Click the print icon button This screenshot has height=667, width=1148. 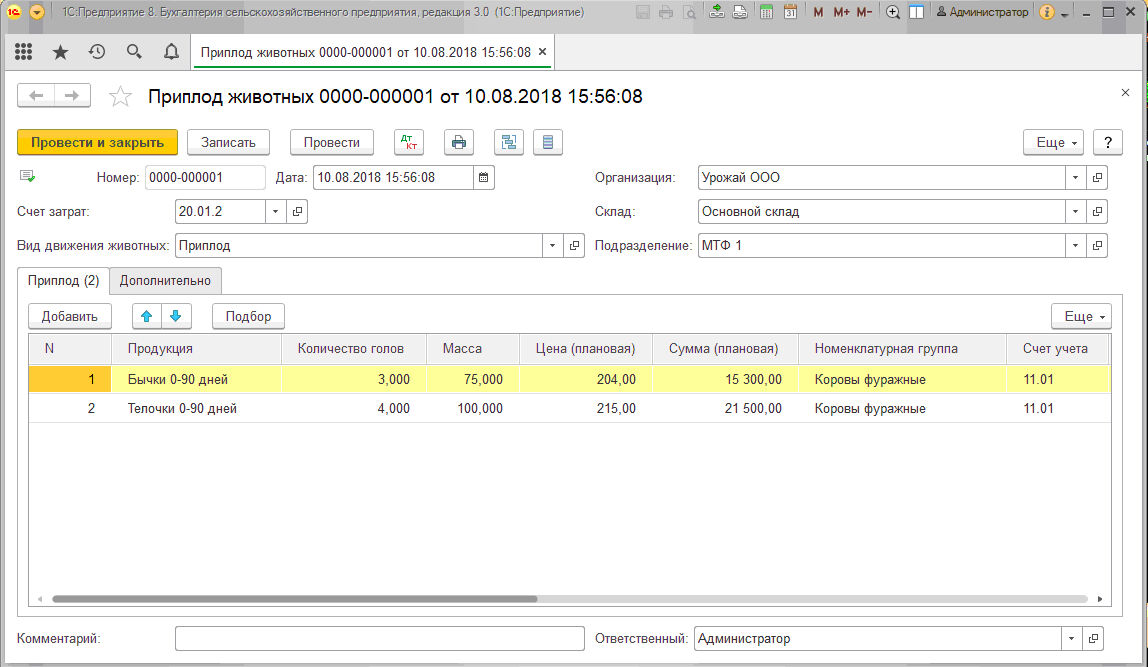click(459, 142)
